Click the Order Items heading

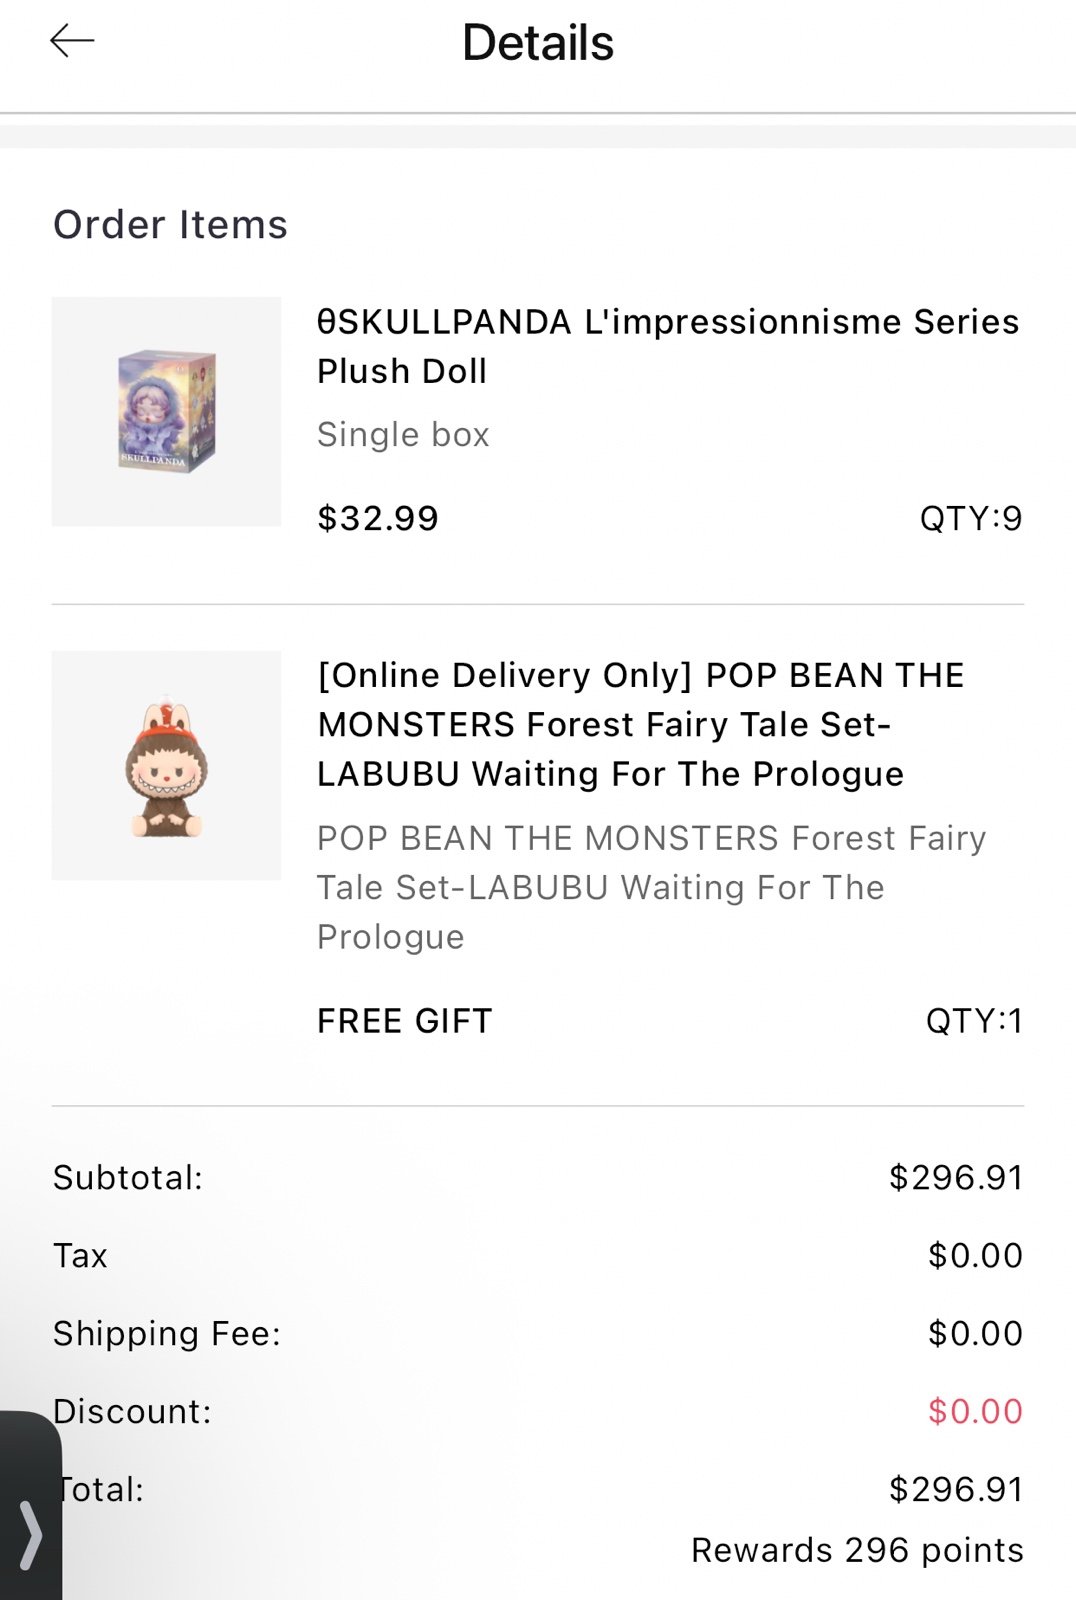[x=170, y=225]
